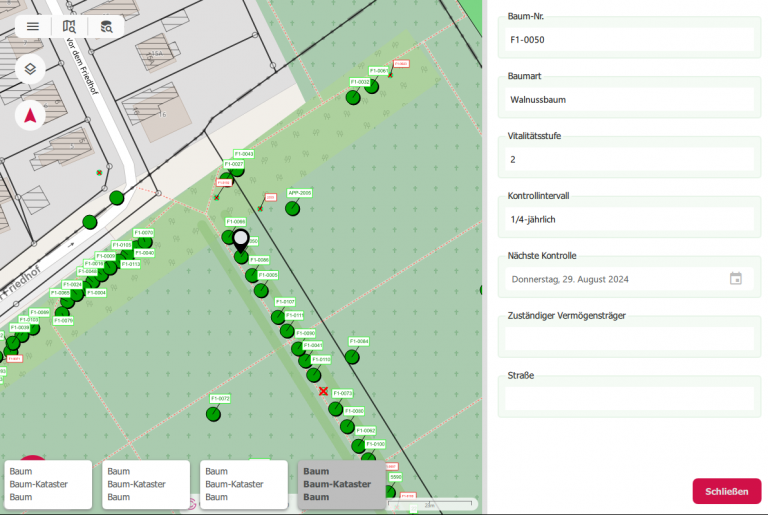Click the F1-0039 tree label
Screen dimensions: 768x515
click(x=20, y=327)
